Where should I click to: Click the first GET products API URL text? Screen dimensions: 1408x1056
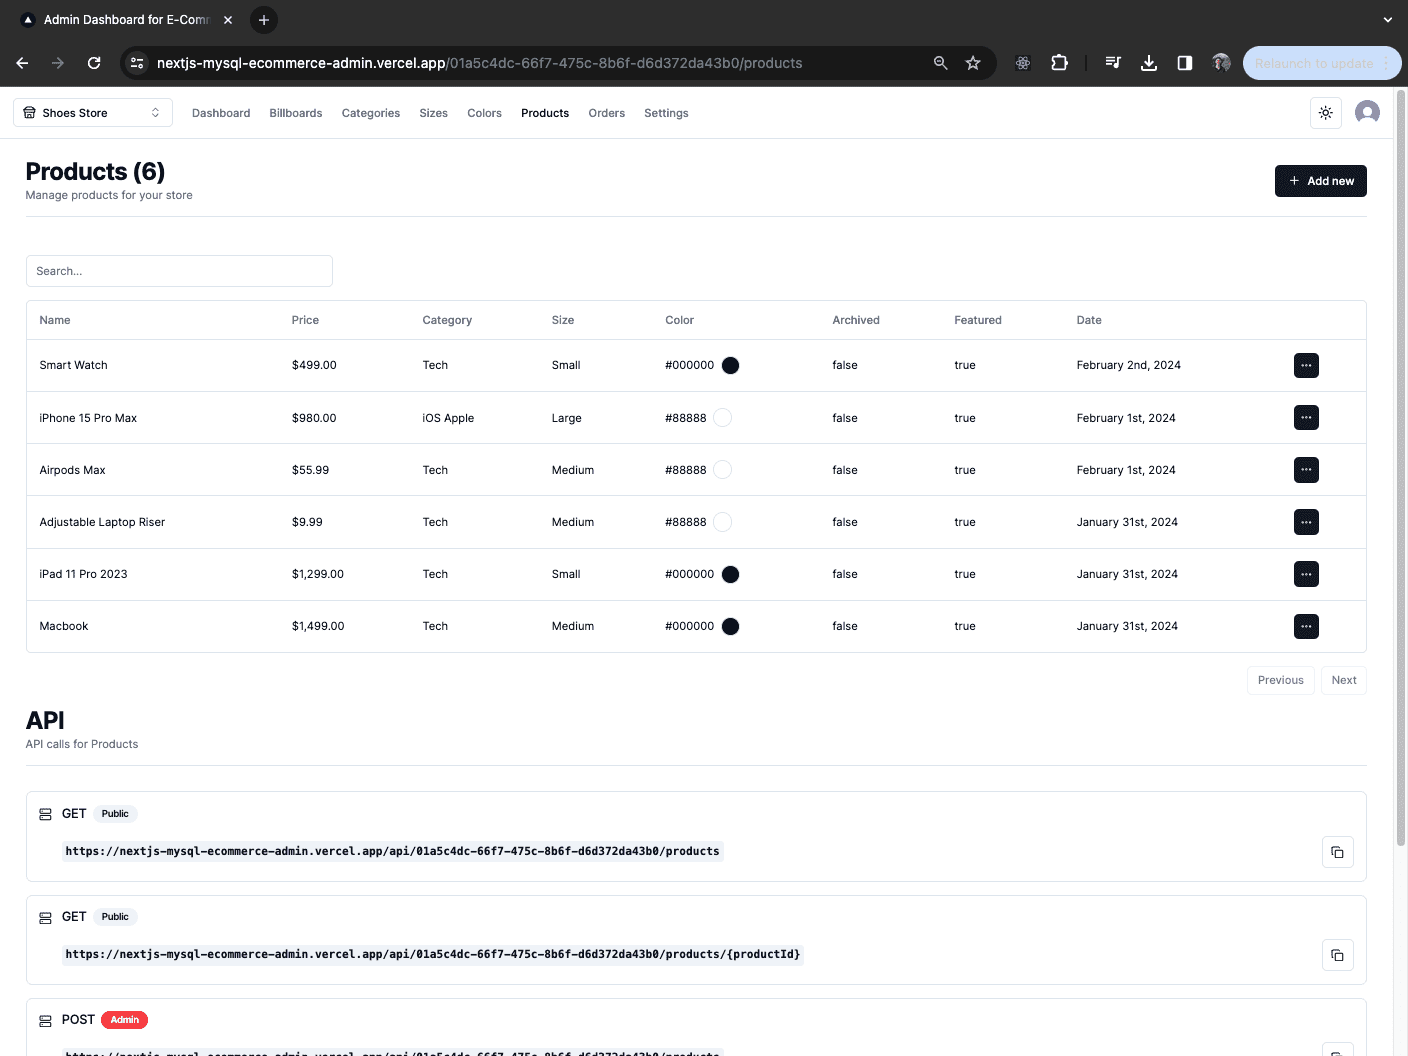point(392,851)
